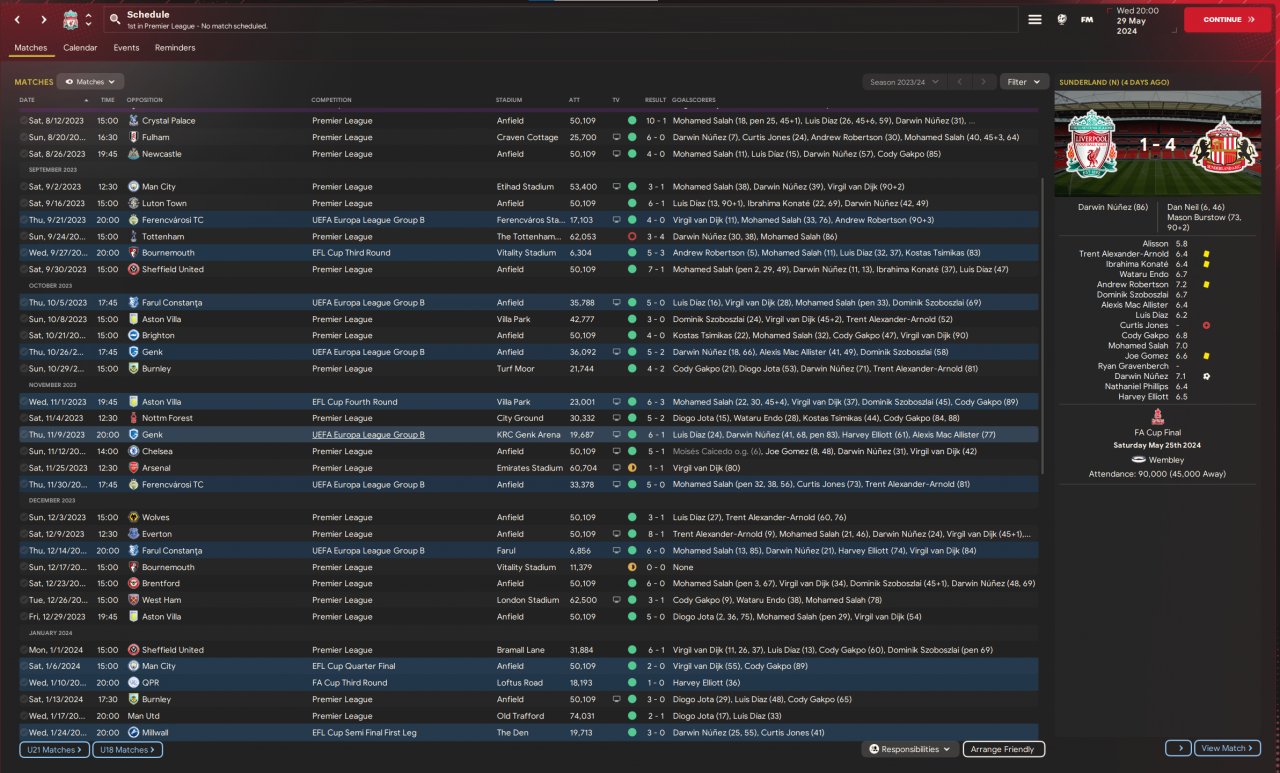Image resolution: width=1280 pixels, height=773 pixels.
Task: Click Alisson in the player ratings list
Action: pyautogui.click(x=1155, y=244)
